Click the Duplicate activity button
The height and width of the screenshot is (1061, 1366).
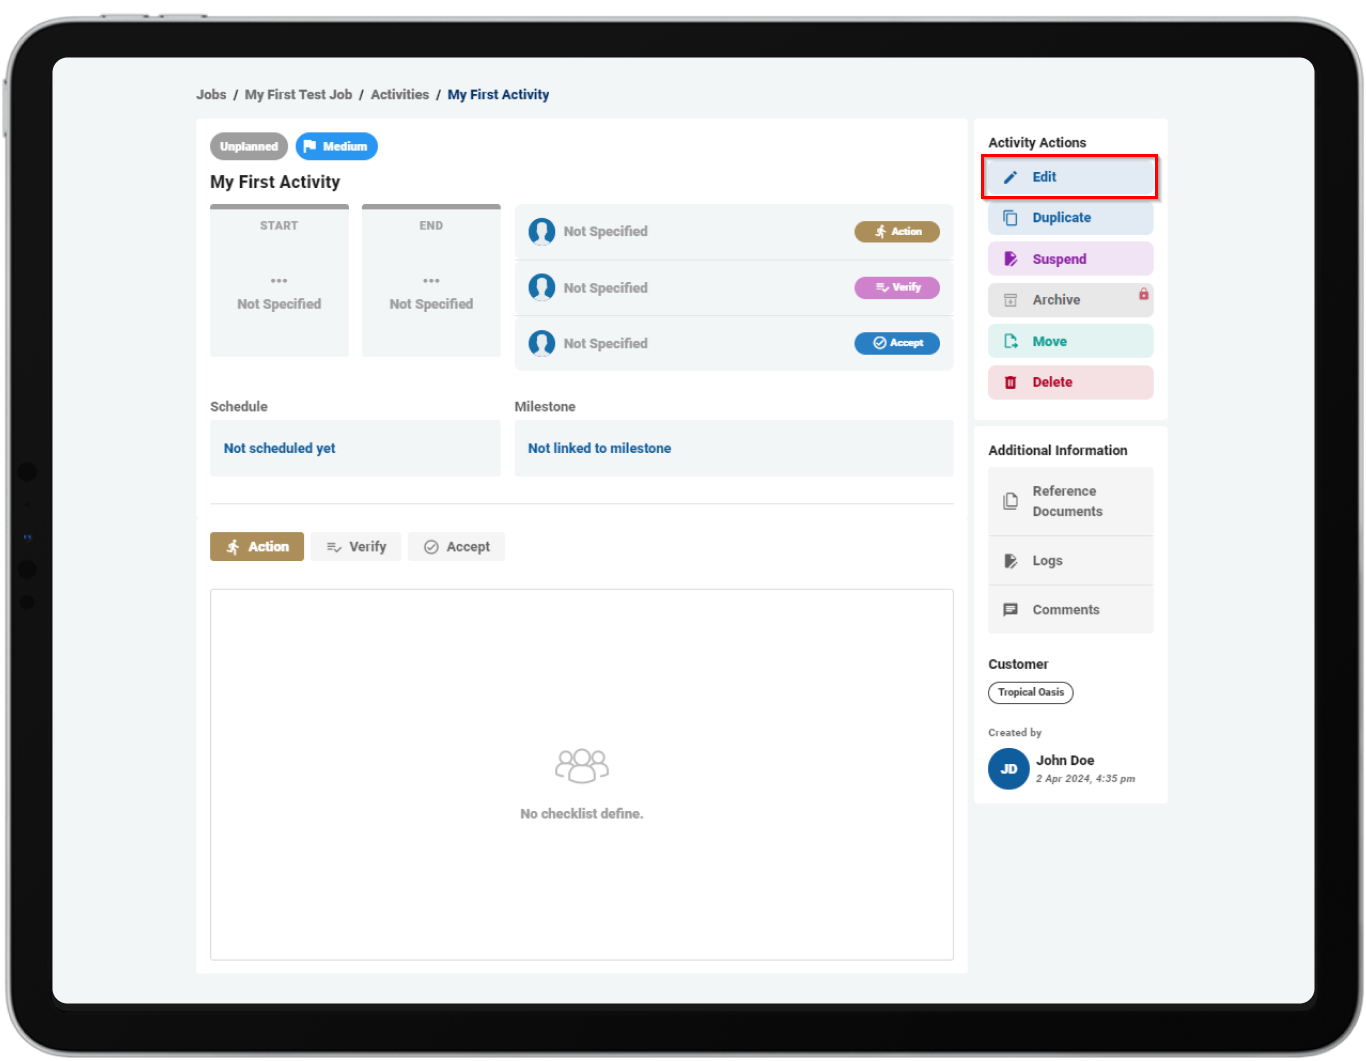1070,218
